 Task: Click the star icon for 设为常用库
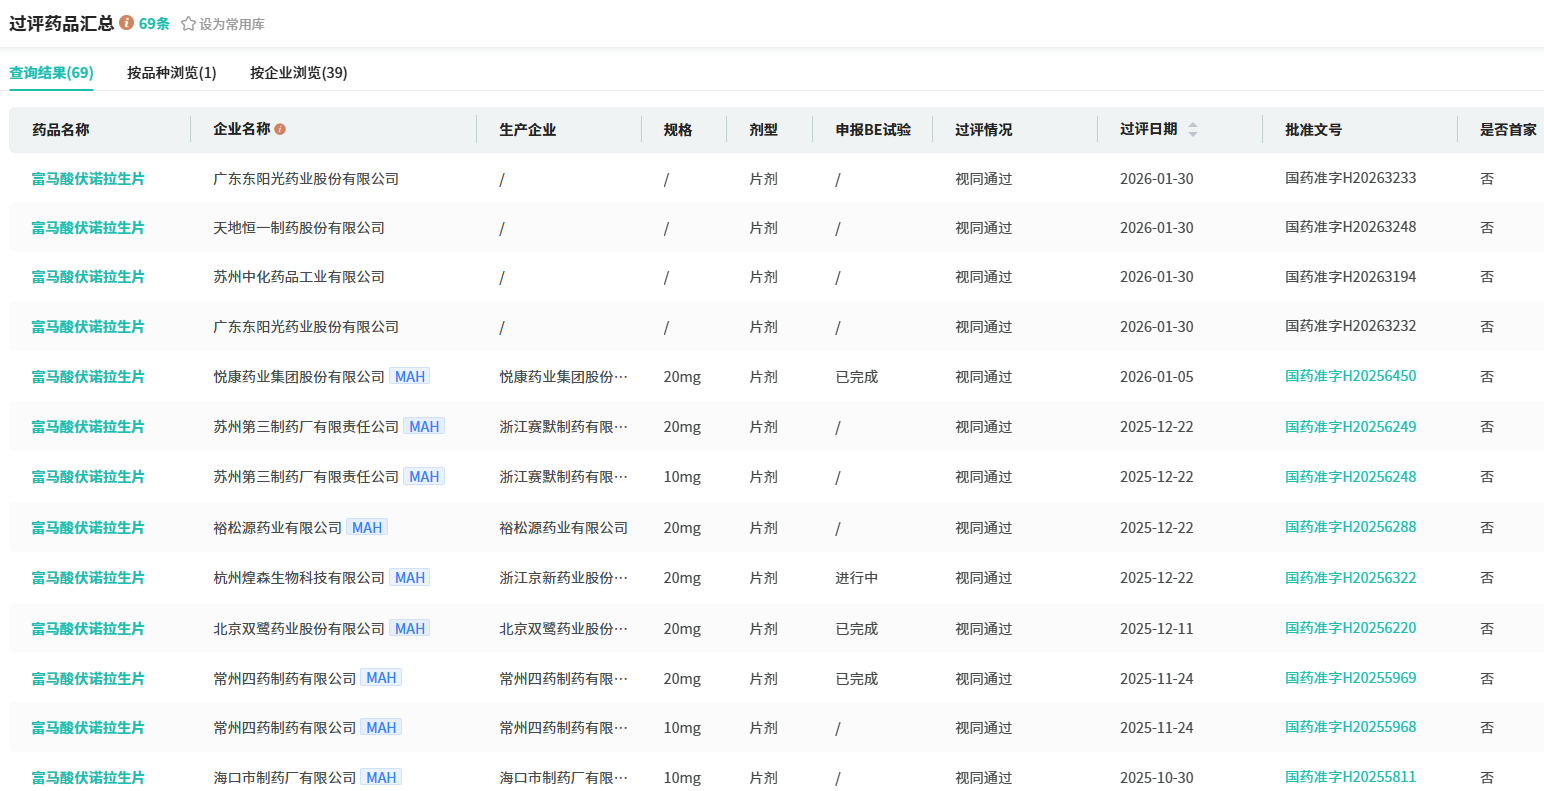(x=188, y=24)
